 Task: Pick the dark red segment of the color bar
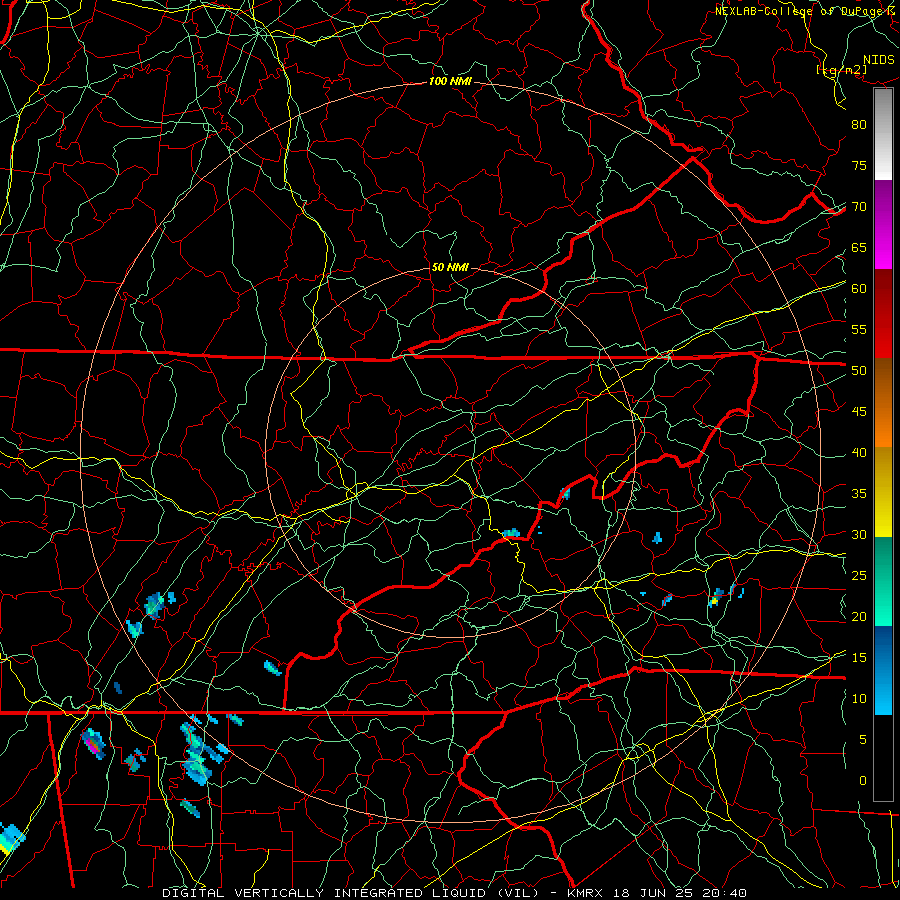[883, 314]
